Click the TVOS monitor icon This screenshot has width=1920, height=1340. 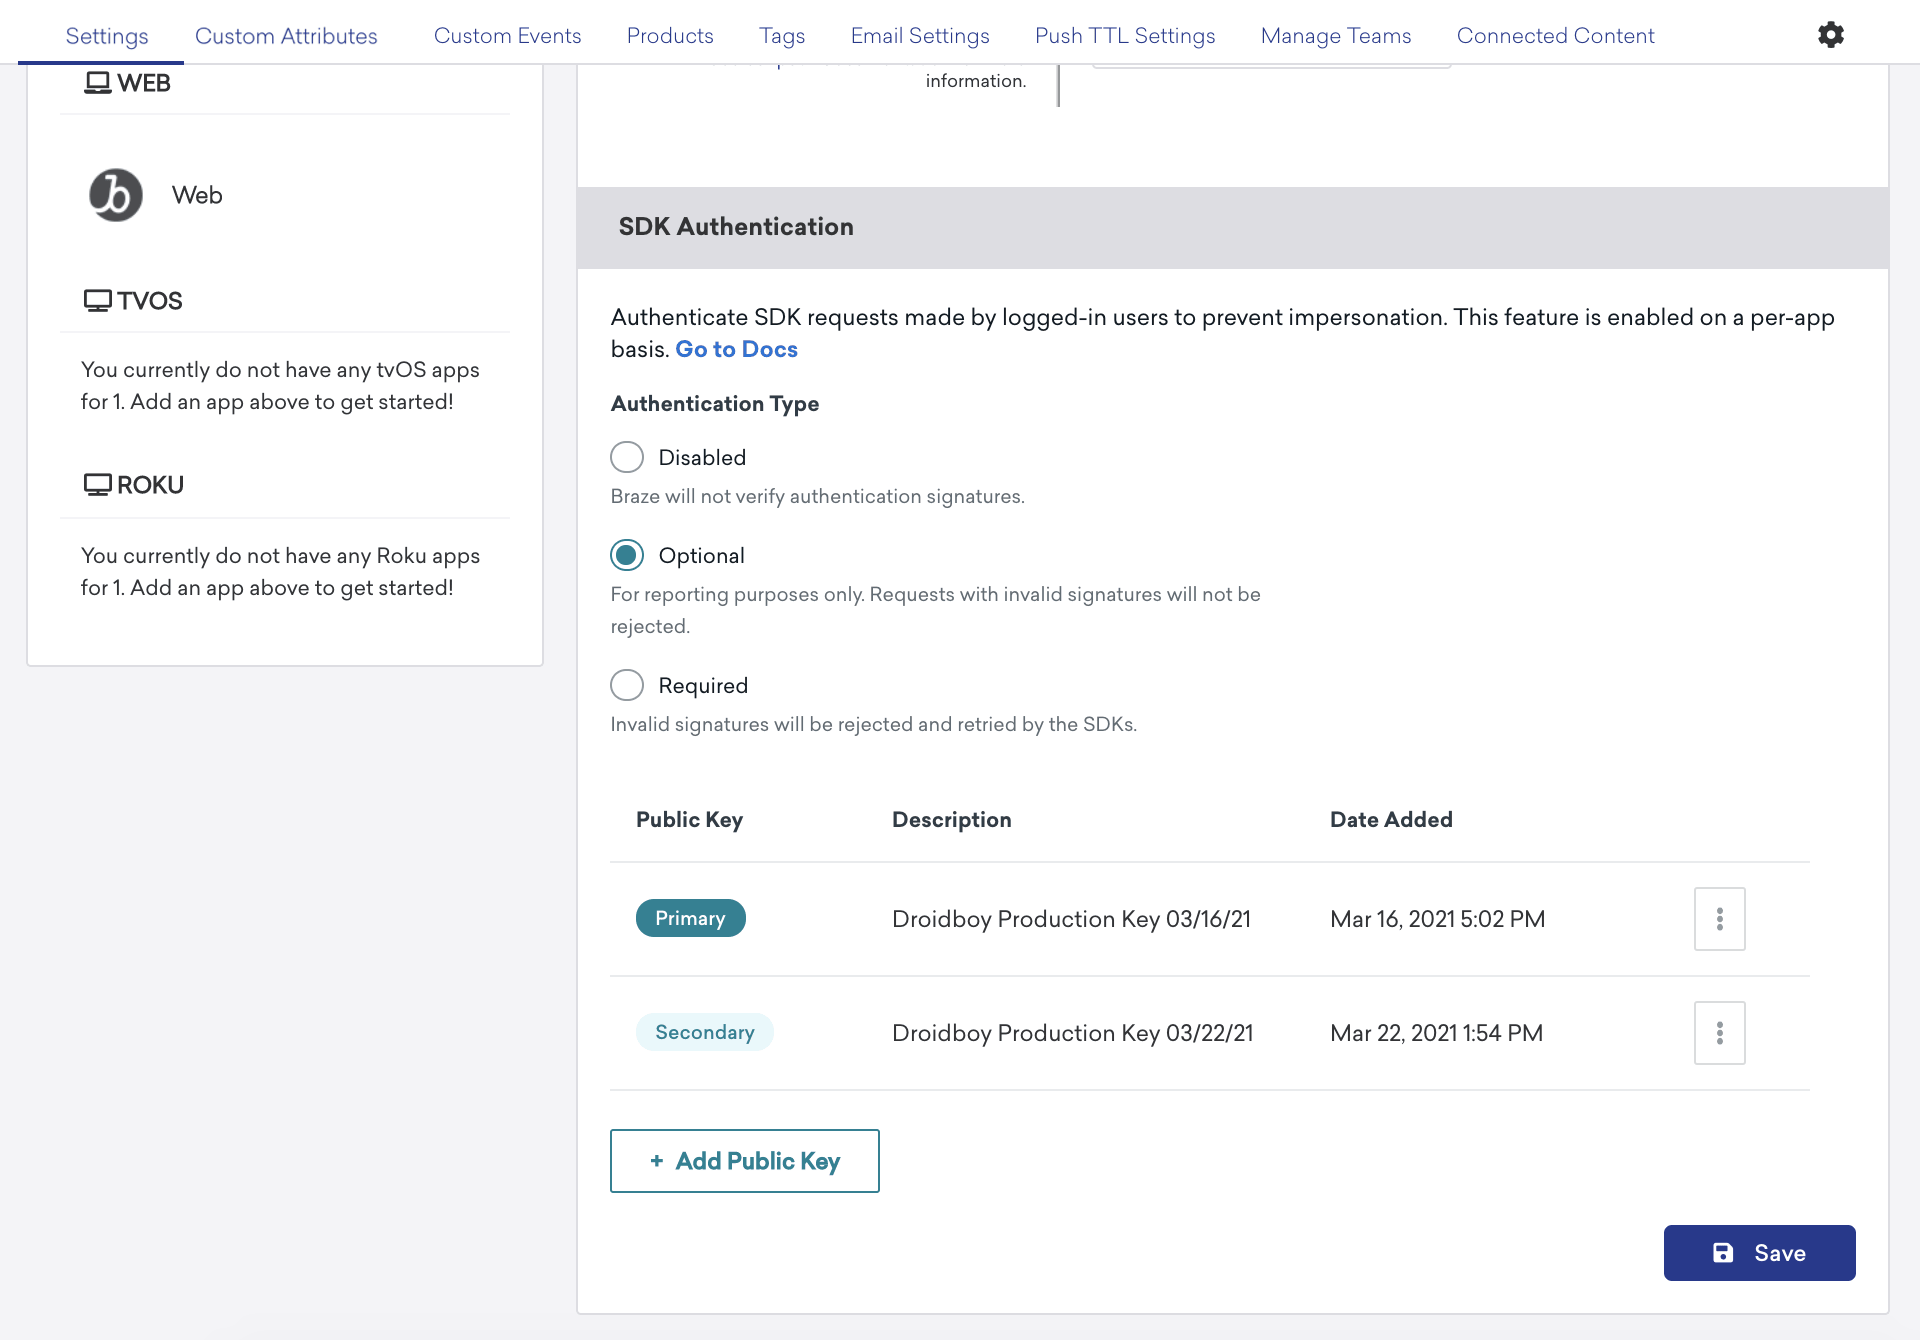tap(97, 301)
